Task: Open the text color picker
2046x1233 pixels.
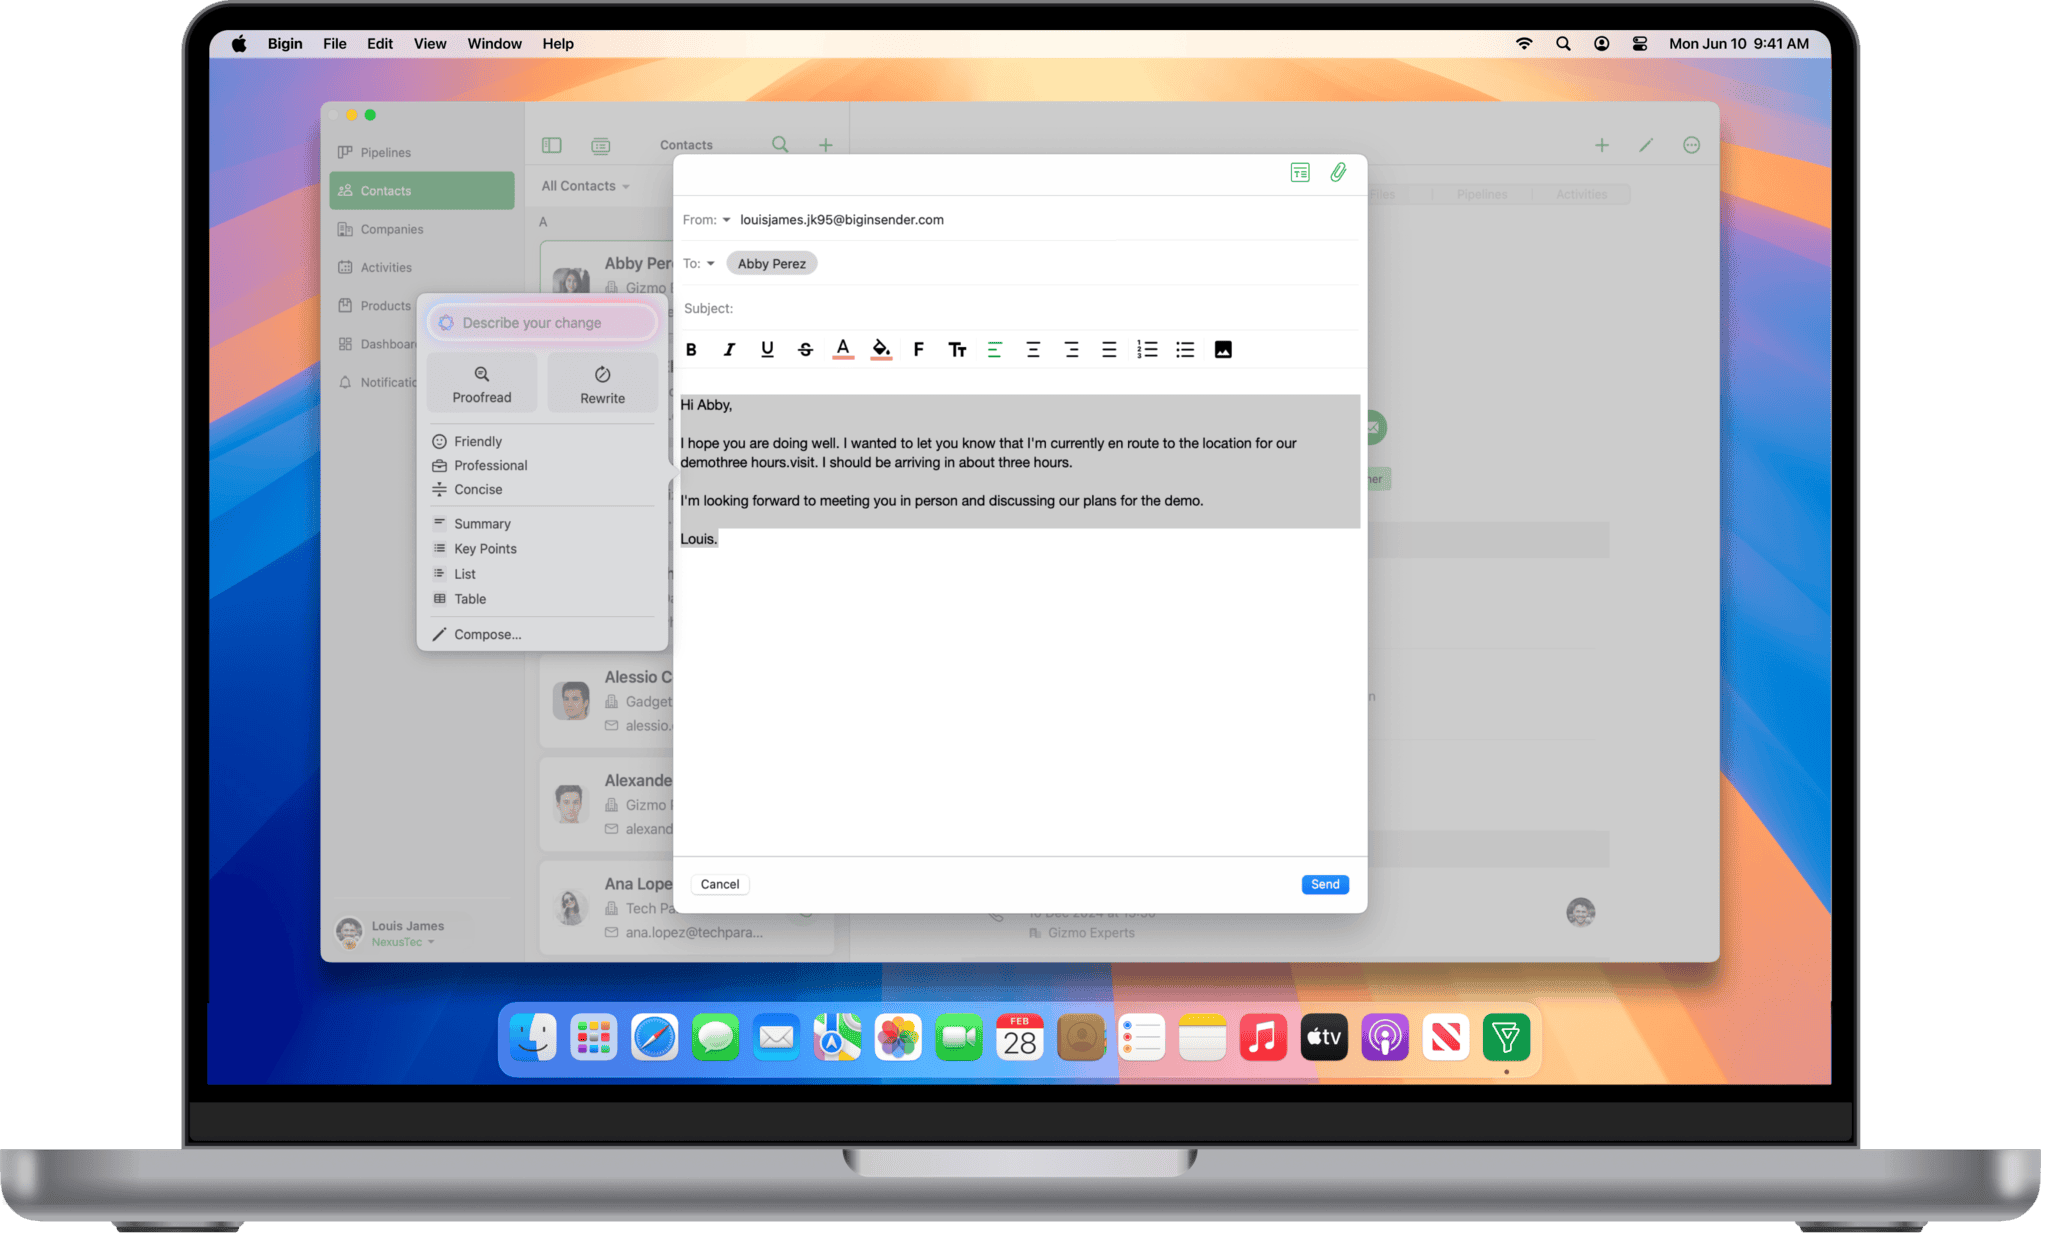Action: (x=843, y=350)
